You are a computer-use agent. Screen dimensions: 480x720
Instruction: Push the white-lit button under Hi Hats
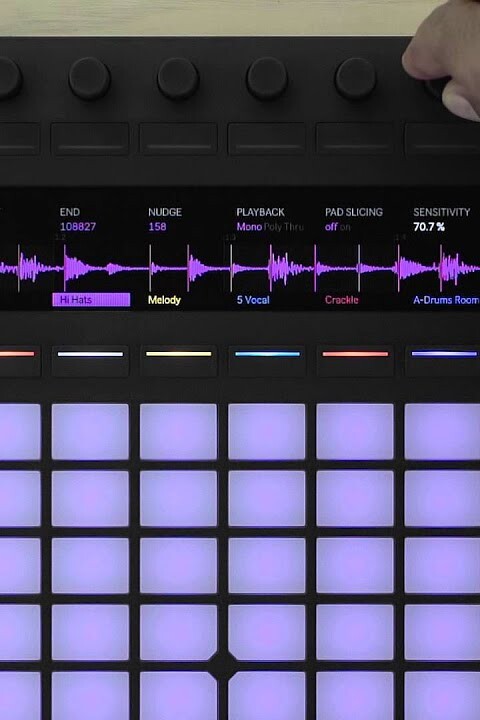[x=90, y=354]
